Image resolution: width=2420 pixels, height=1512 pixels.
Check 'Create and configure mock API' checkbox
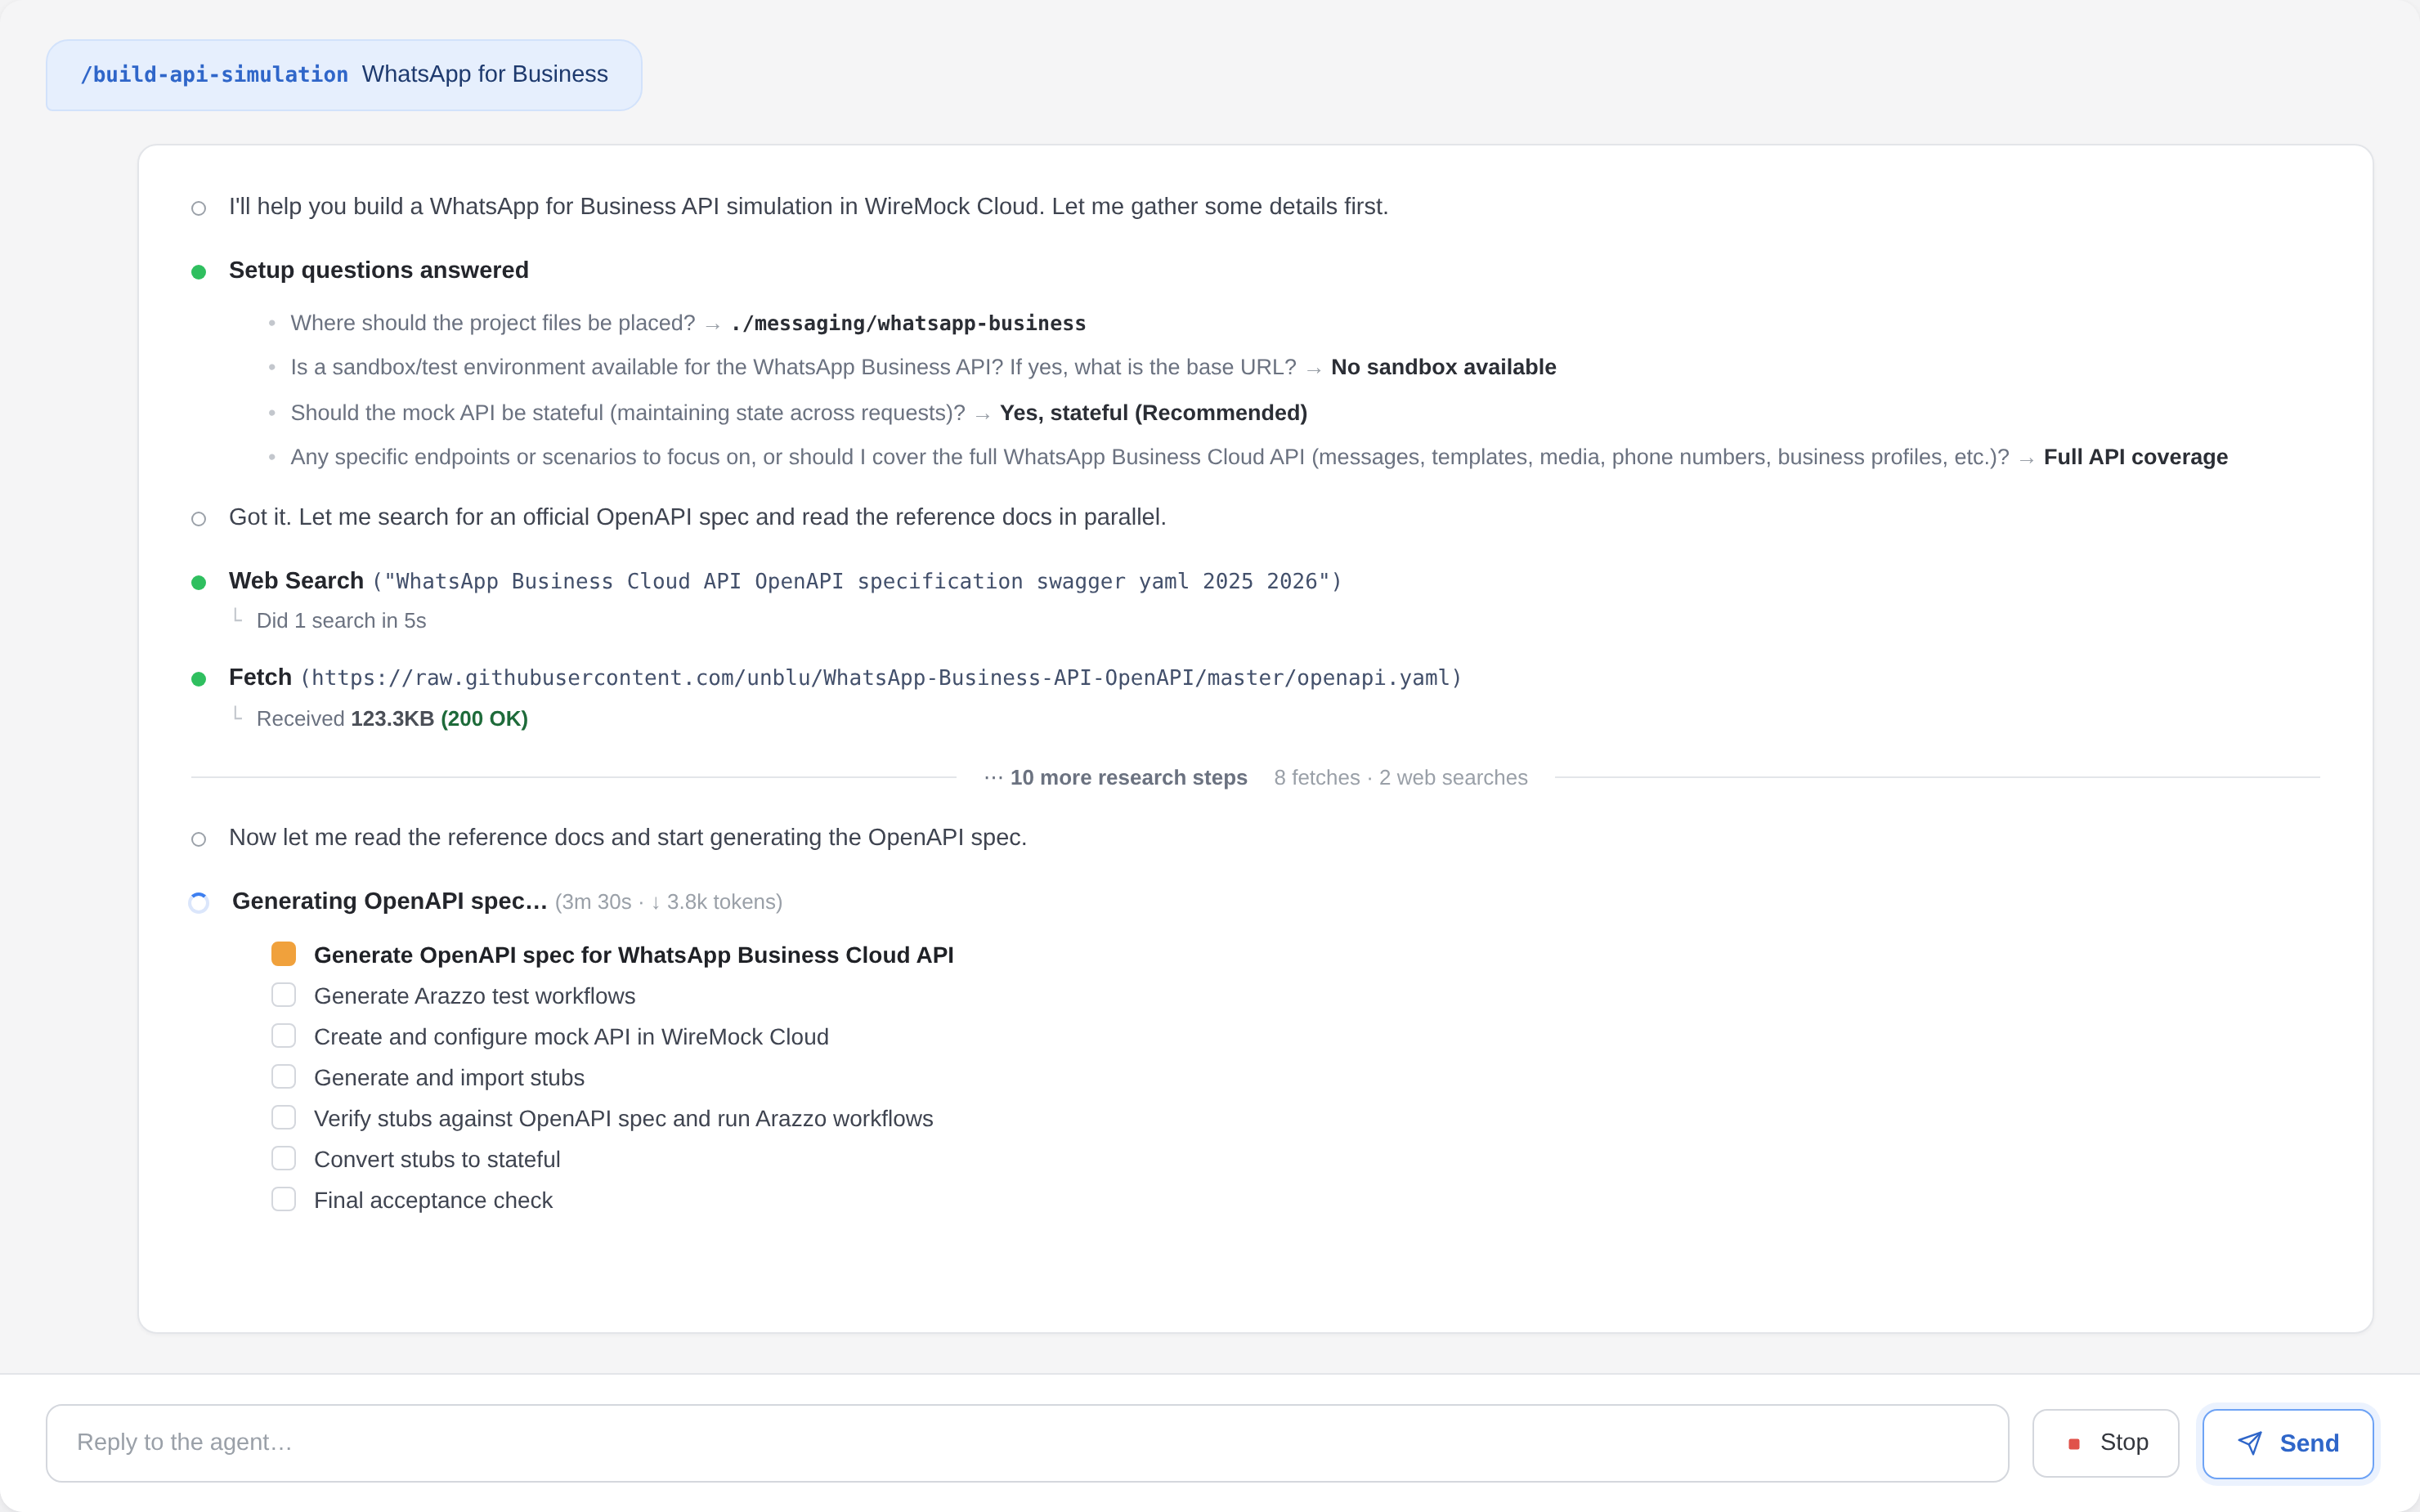pyautogui.click(x=284, y=1036)
